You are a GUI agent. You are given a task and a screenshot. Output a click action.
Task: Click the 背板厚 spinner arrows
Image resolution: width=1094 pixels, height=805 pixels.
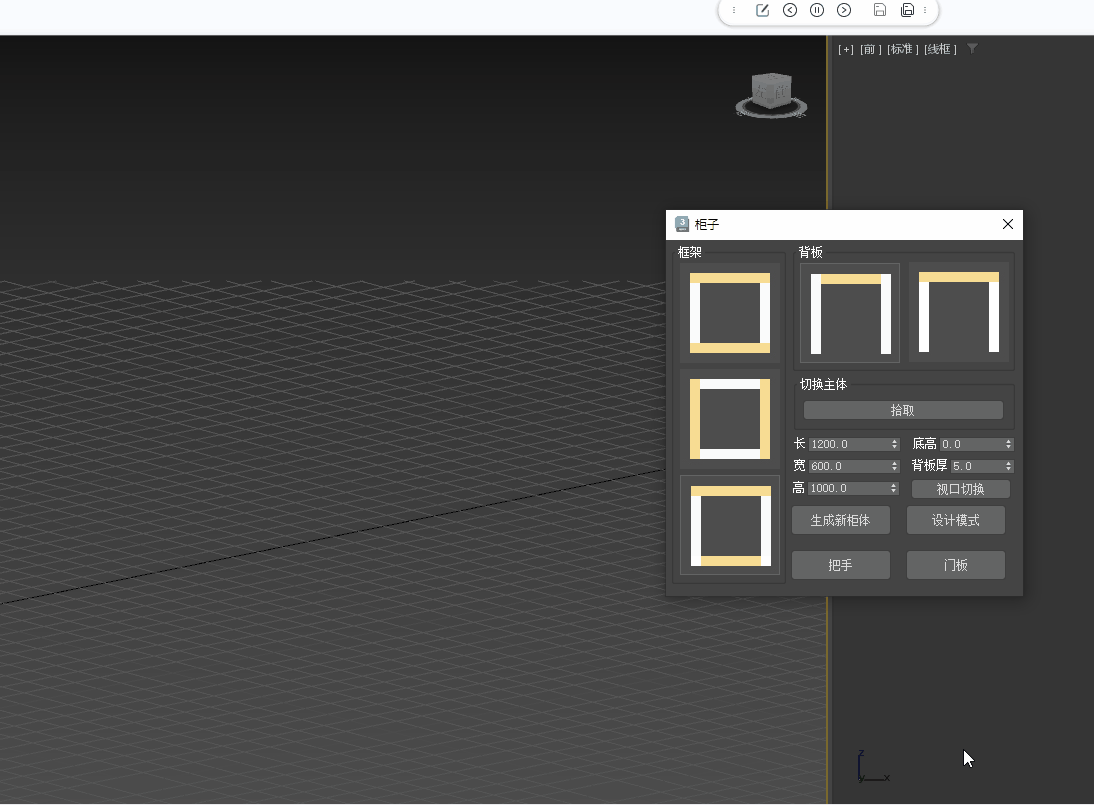point(1008,466)
